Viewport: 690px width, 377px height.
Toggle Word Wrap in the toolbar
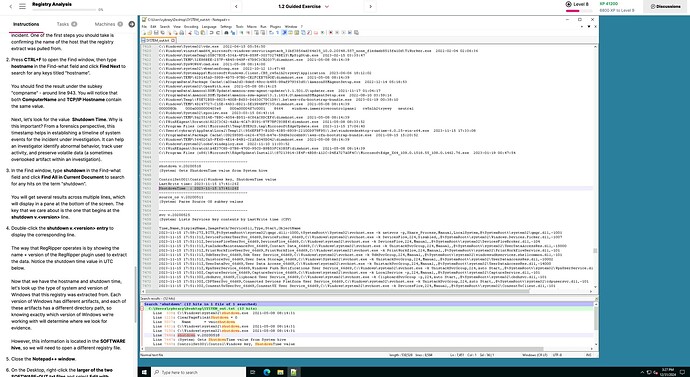[271, 33]
